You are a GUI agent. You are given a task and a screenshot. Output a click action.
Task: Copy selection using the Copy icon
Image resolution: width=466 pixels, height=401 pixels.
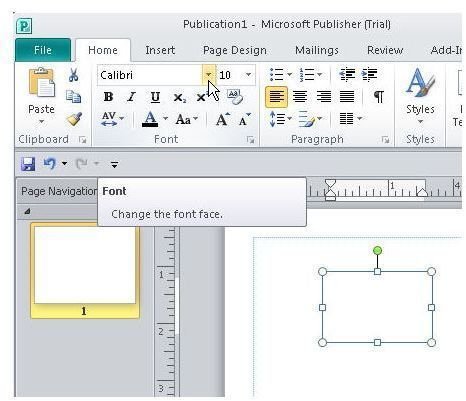pyautogui.click(x=73, y=97)
